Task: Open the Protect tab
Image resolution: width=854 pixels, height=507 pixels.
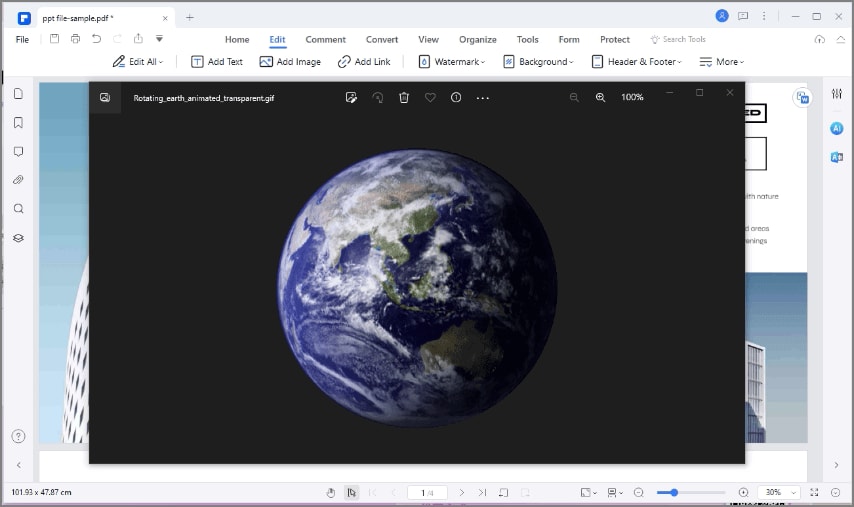Action: point(614,39)
